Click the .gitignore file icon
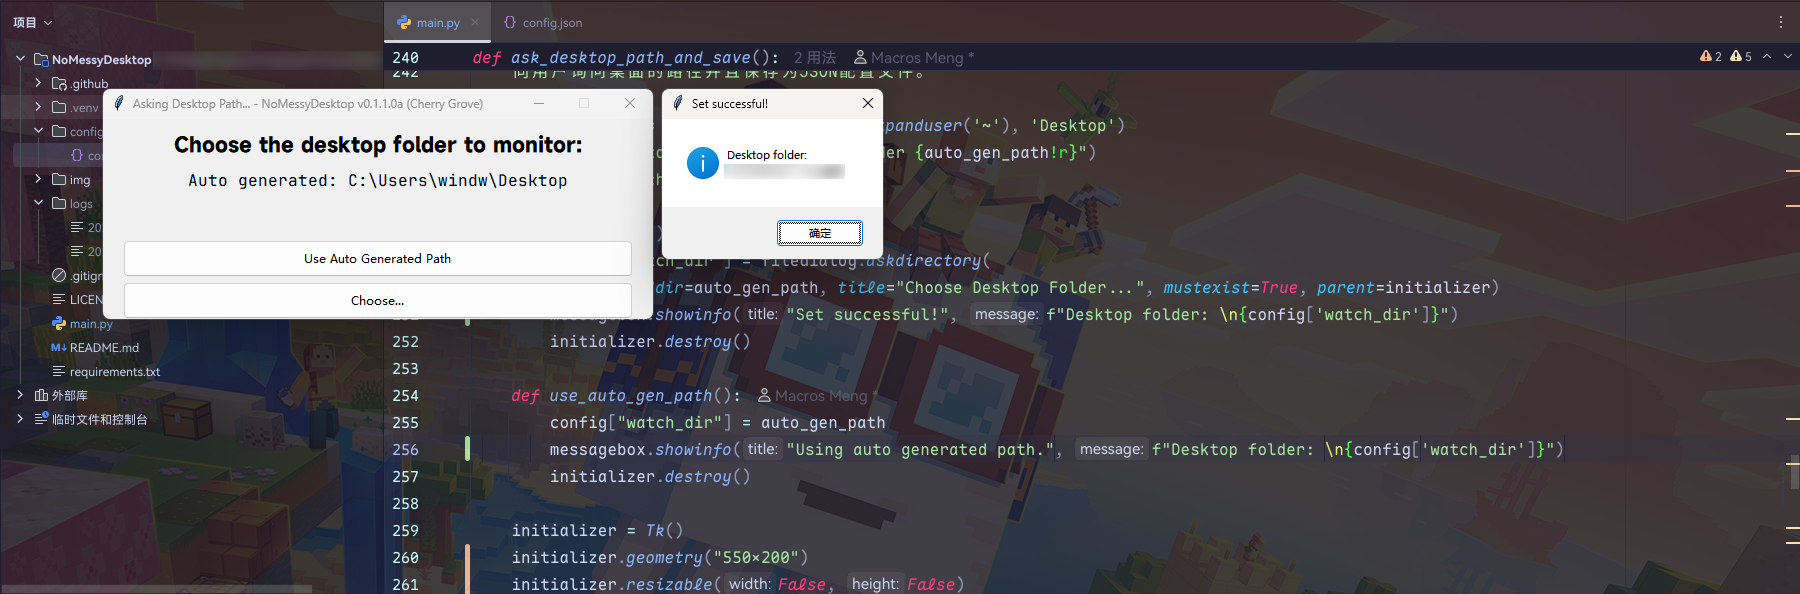1800x594 pixels. click(59, 276)
